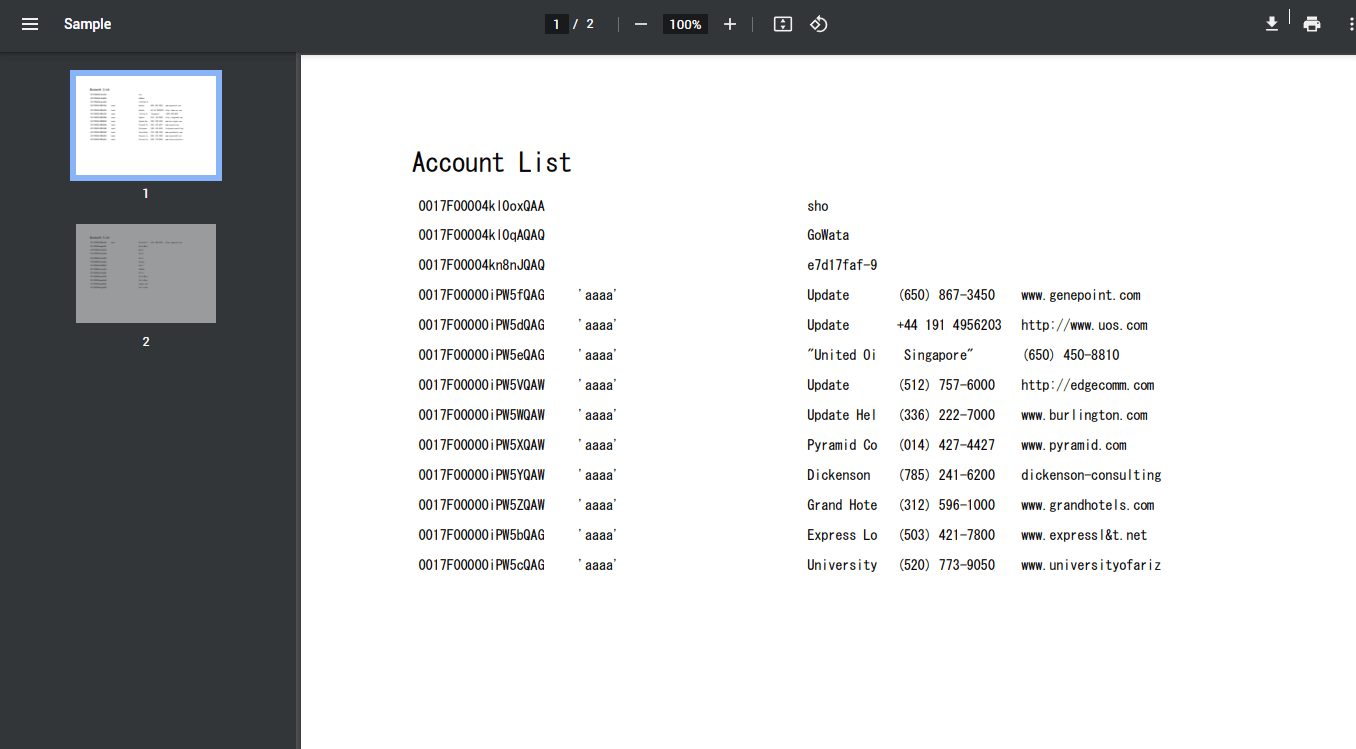Image resolution: width=1356 pixels, height=749 pixels.
Task: Click phone number (785) 241-6200
Action: click(947, 475)
